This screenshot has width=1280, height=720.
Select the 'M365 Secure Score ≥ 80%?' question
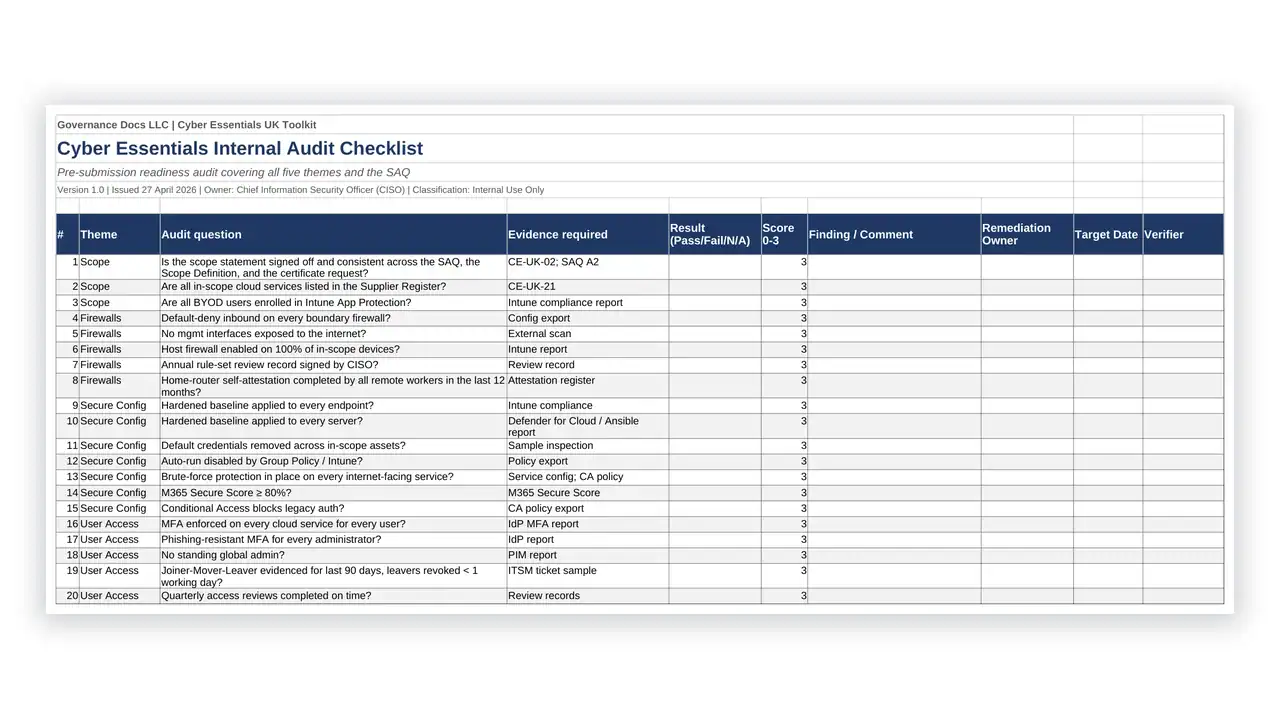tap(333, 493)
